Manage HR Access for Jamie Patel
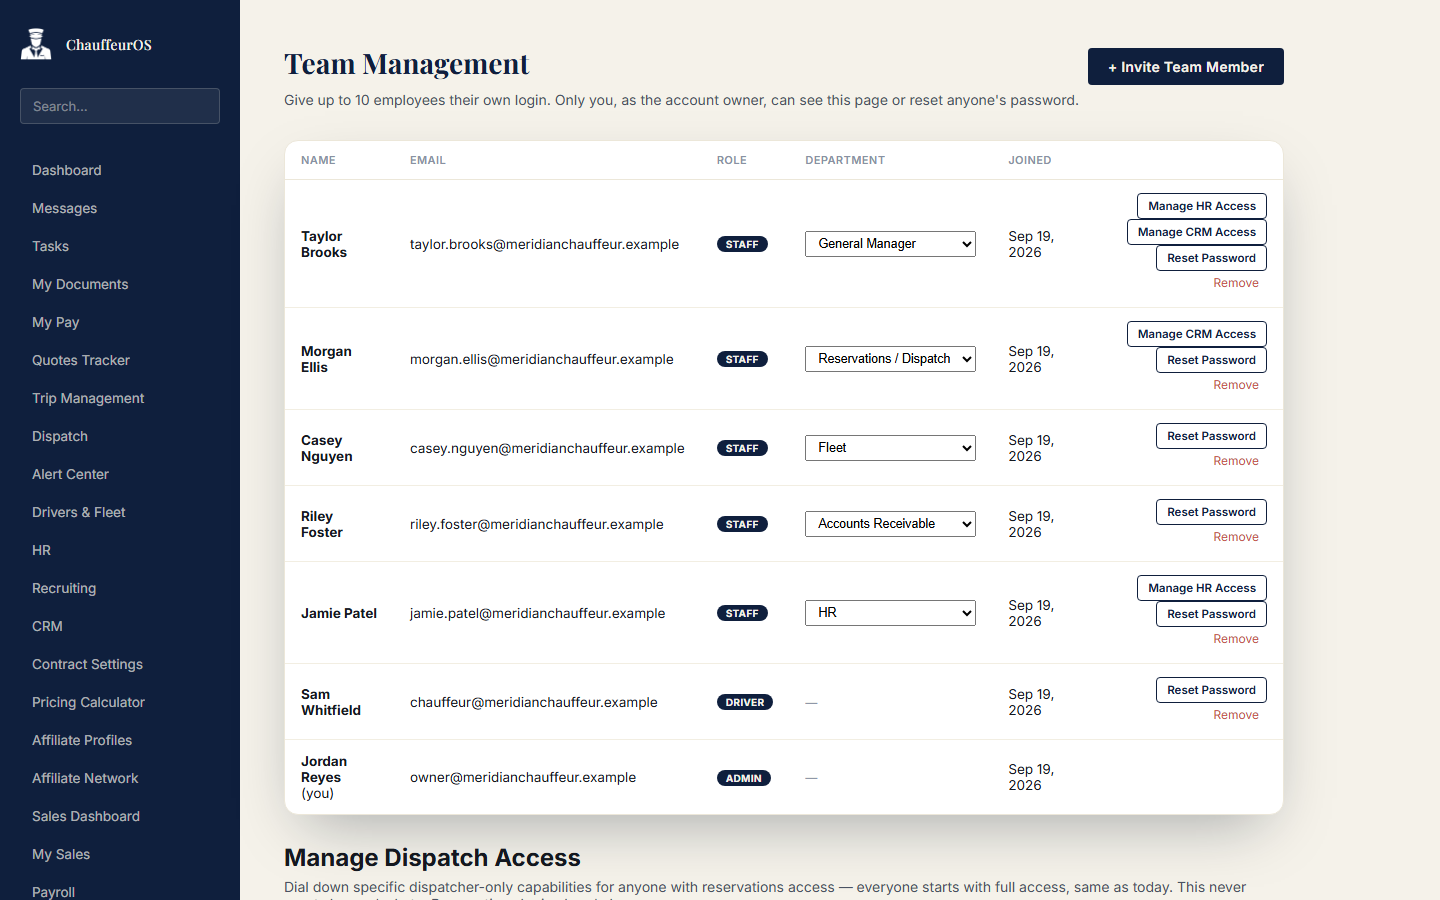This screenshot has width=1440, height=900. click(1202, 588)
